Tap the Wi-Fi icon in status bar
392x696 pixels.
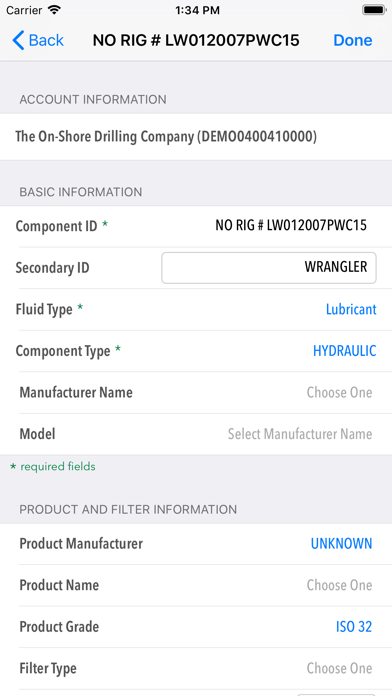(x=54, y=10)
